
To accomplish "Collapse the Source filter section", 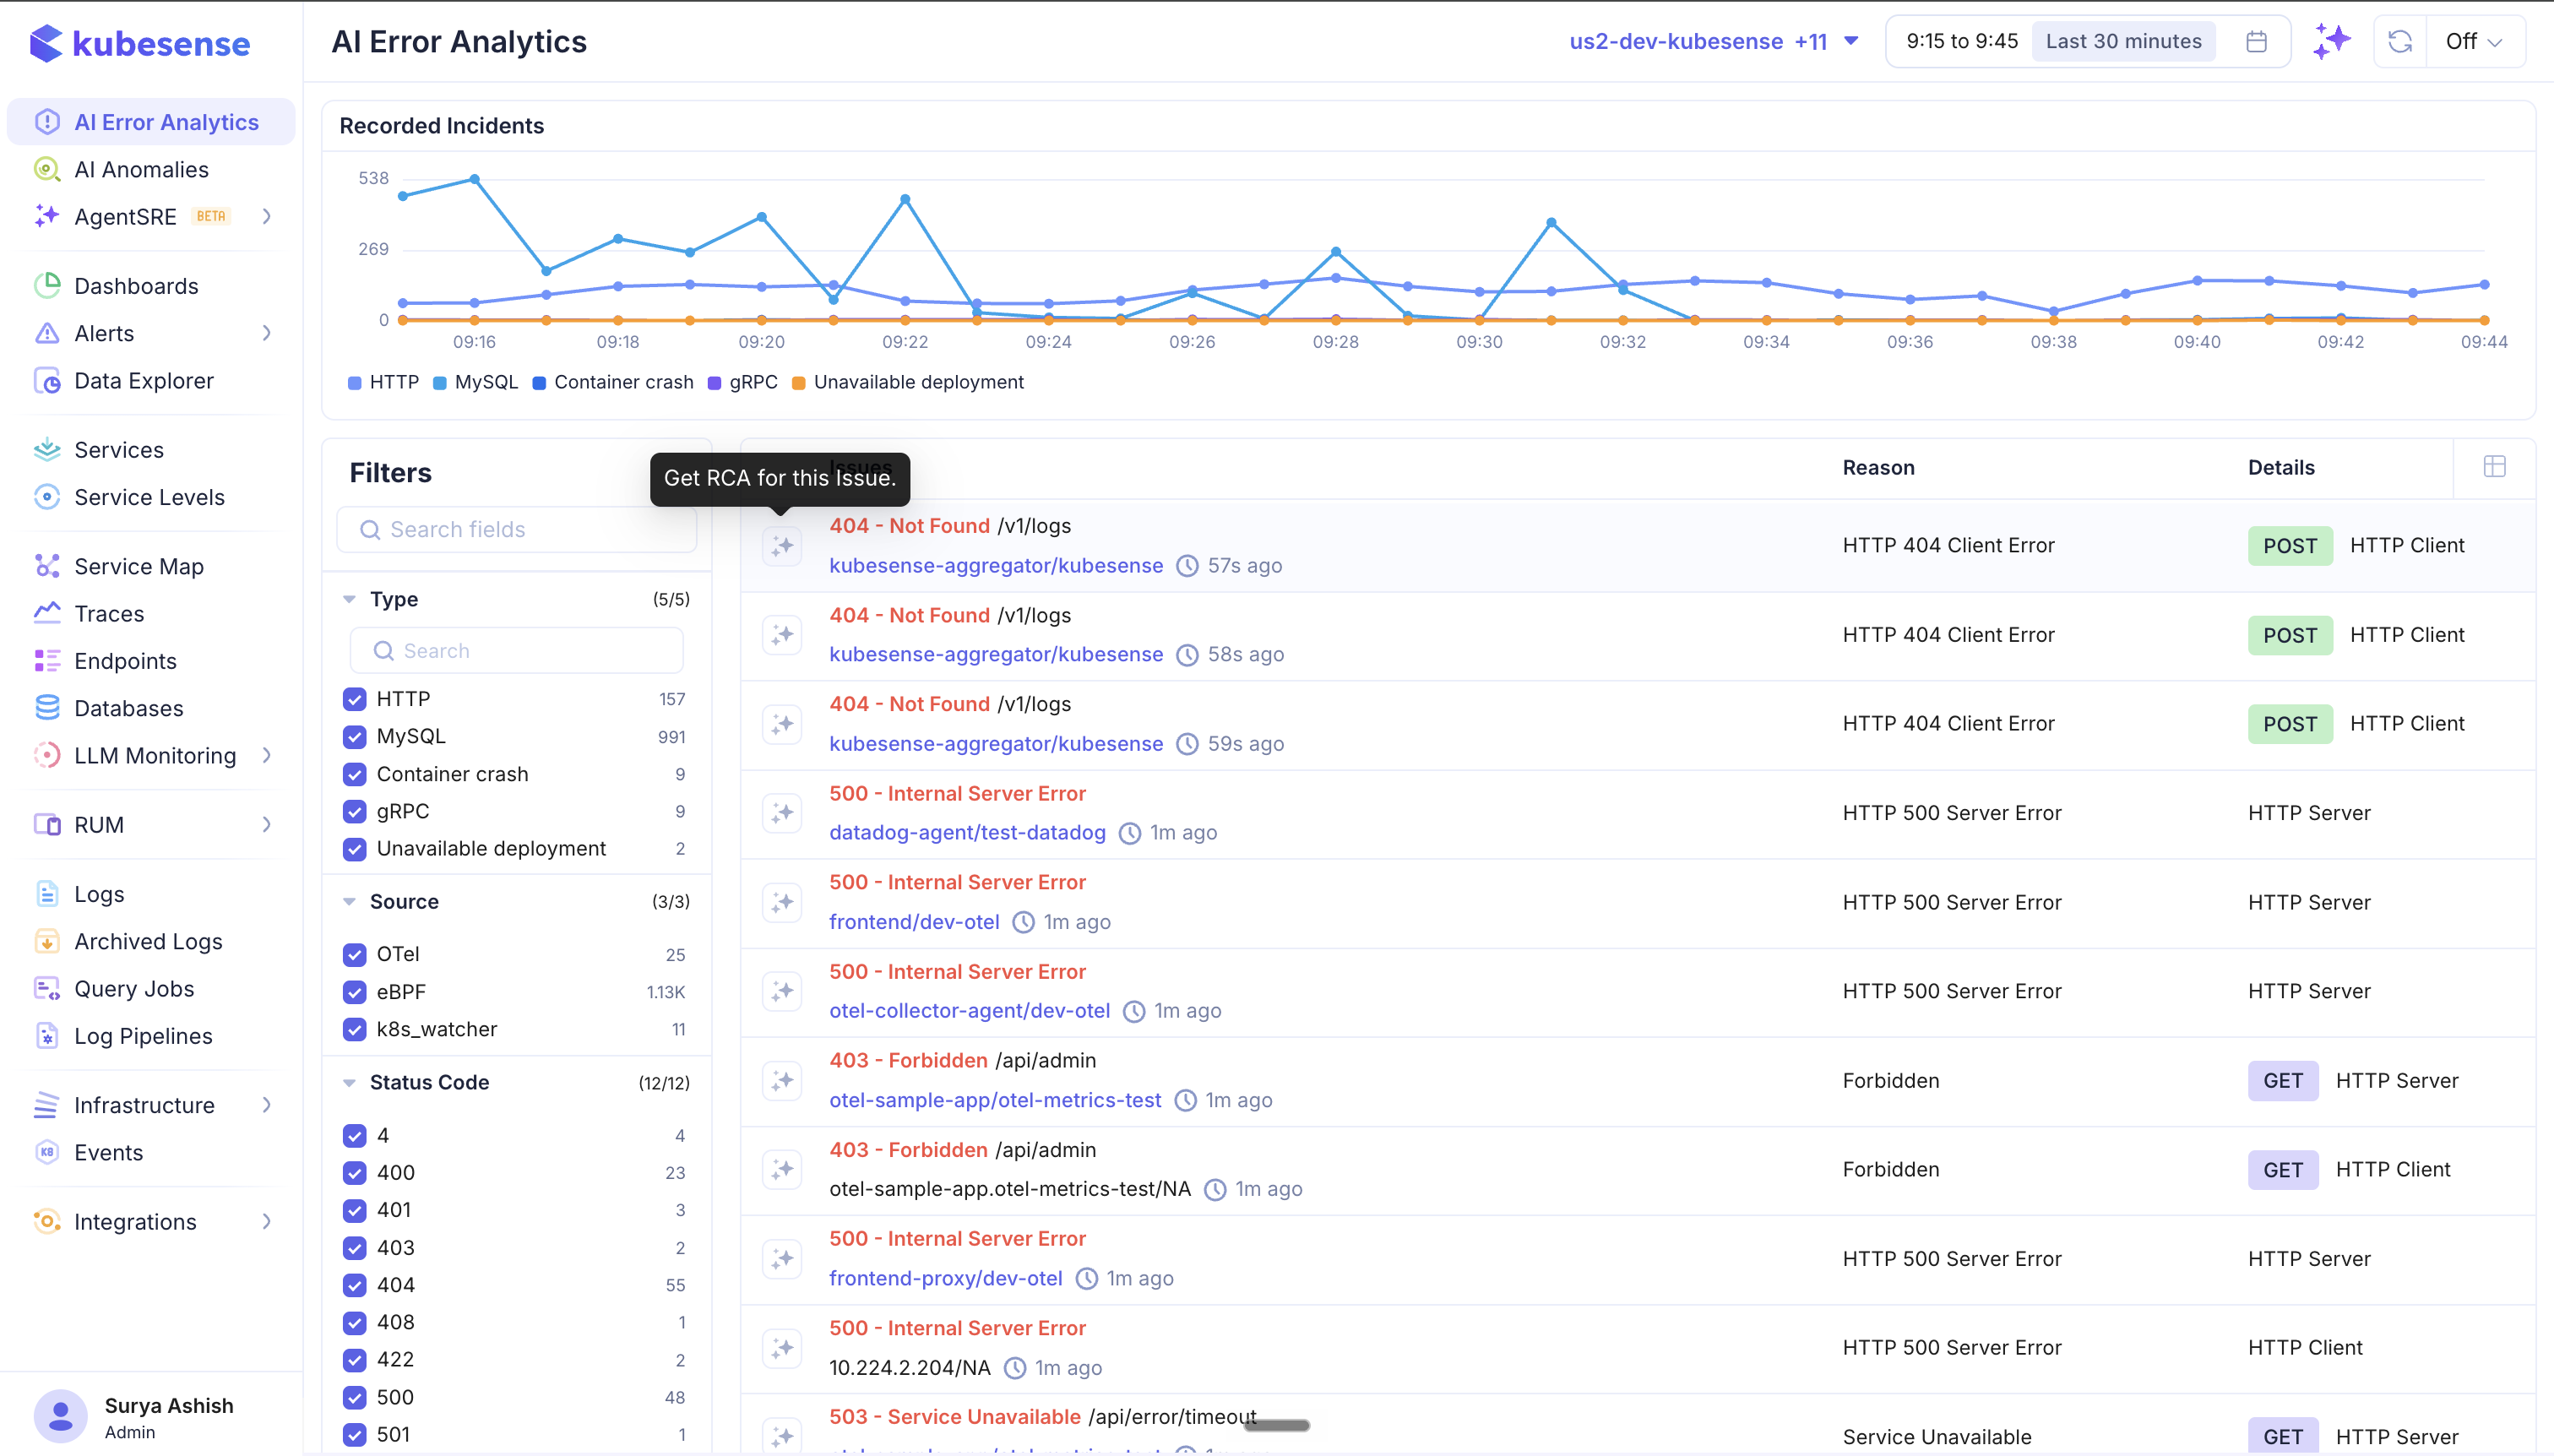I will pos(349,902).
